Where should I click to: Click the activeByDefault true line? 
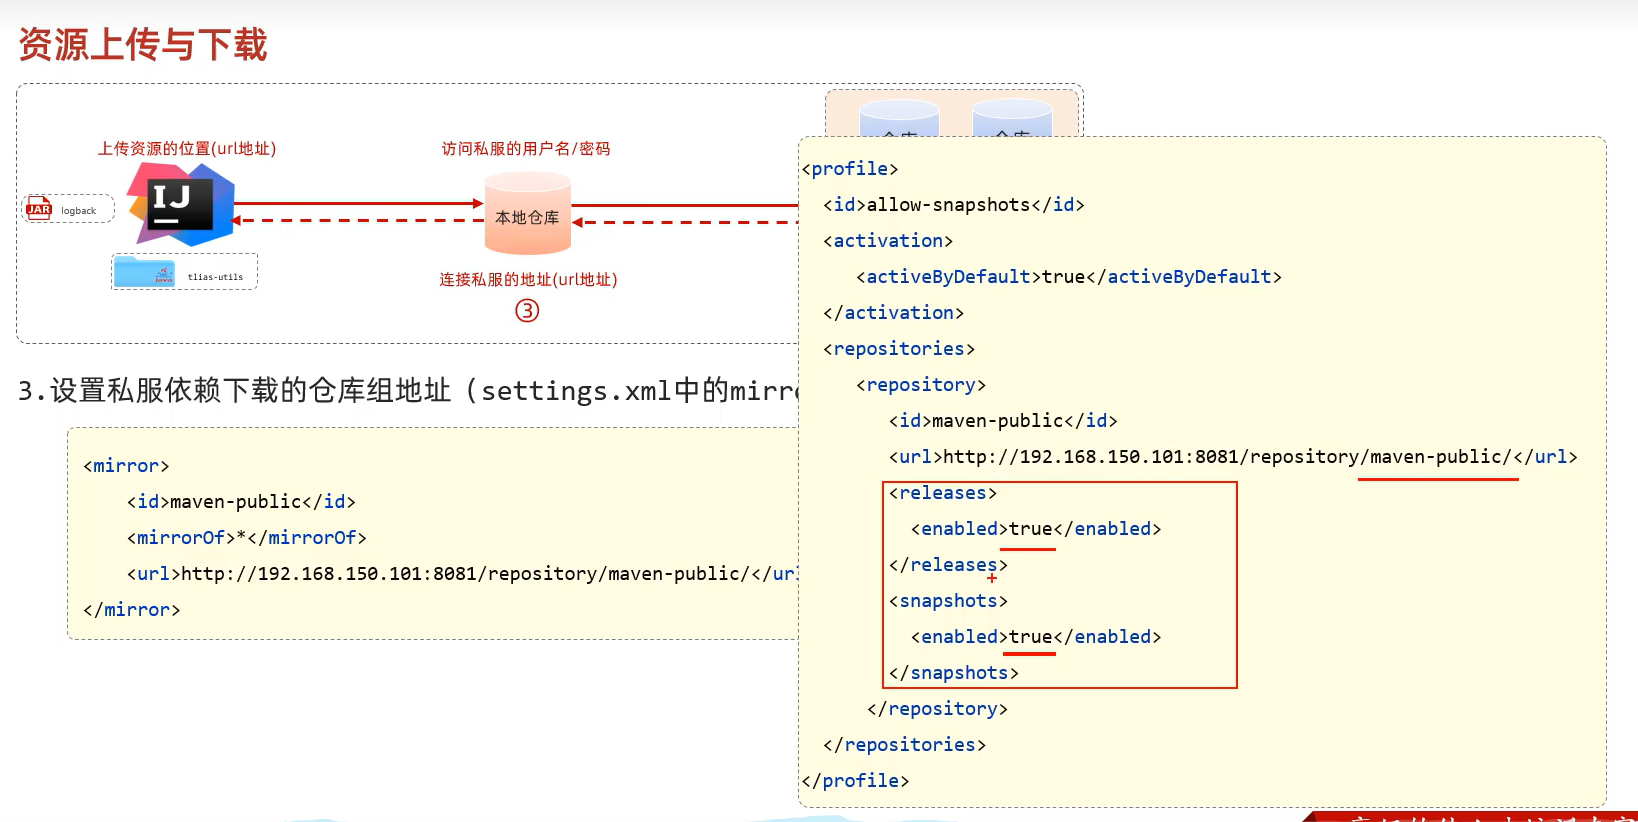coord(1069,277)
